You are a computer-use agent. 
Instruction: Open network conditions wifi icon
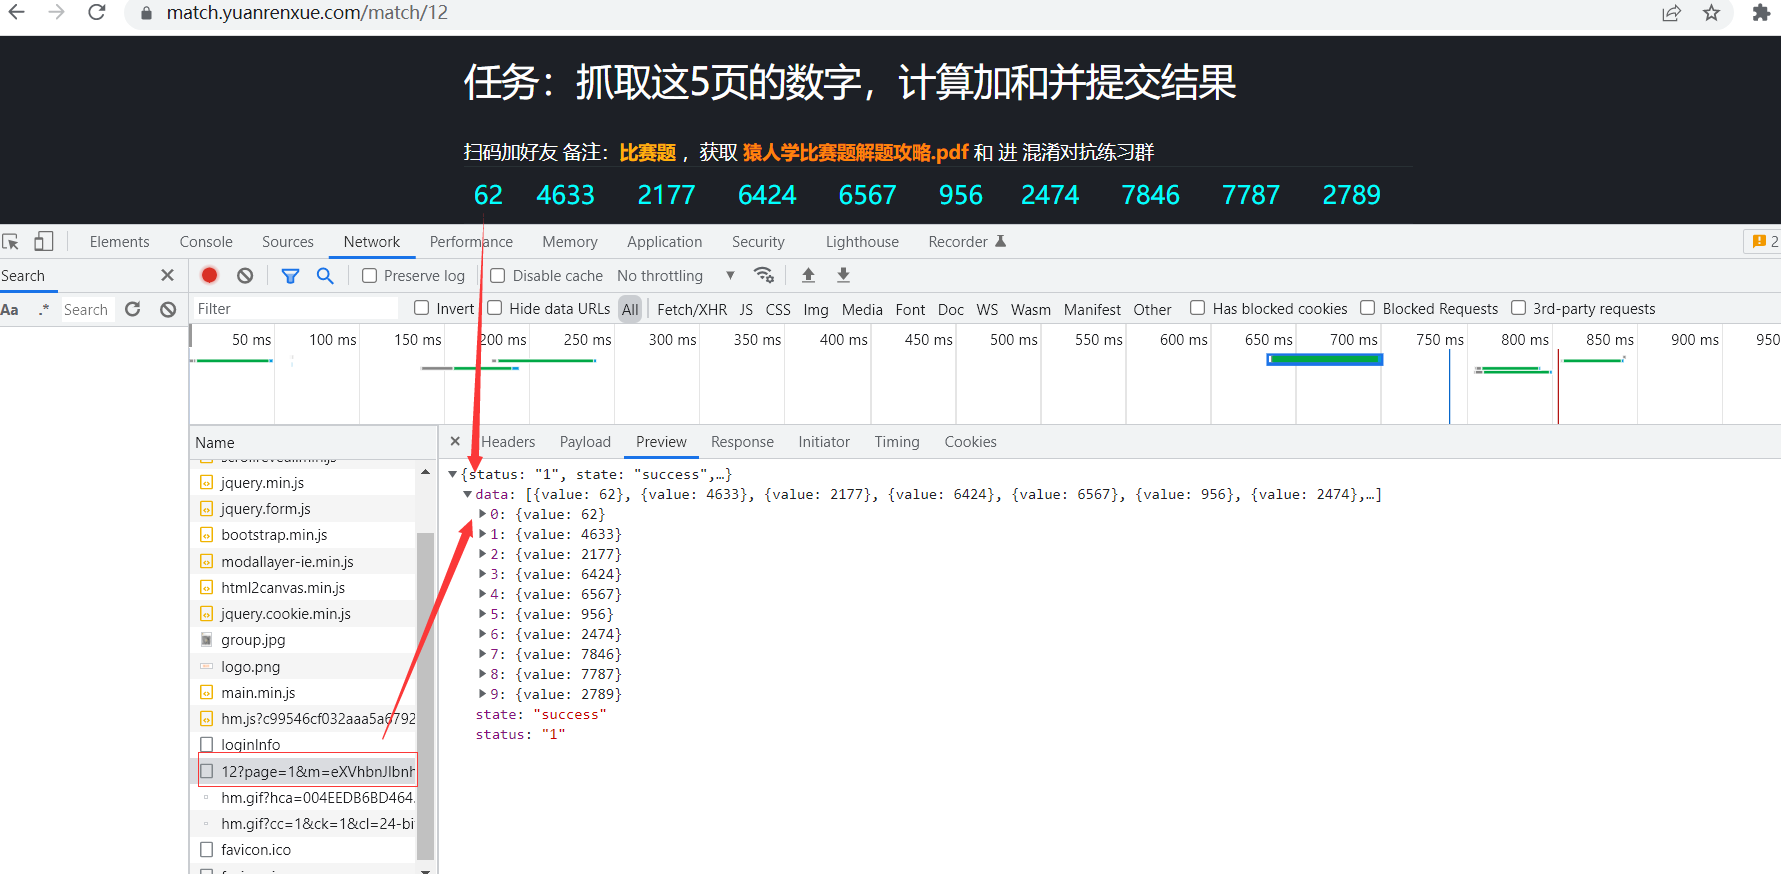pyautogui.click(x=764, y=275)
